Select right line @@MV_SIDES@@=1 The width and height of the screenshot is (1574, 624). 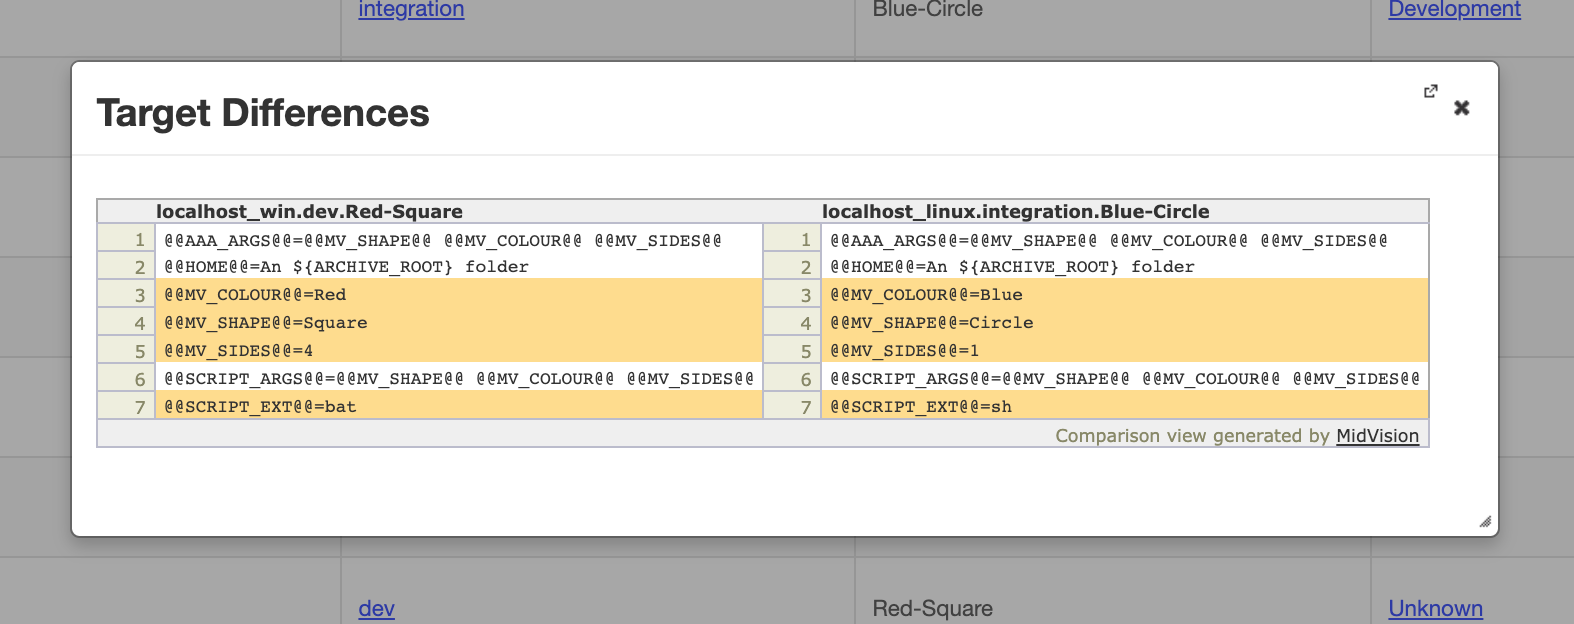pos(1124,350)
